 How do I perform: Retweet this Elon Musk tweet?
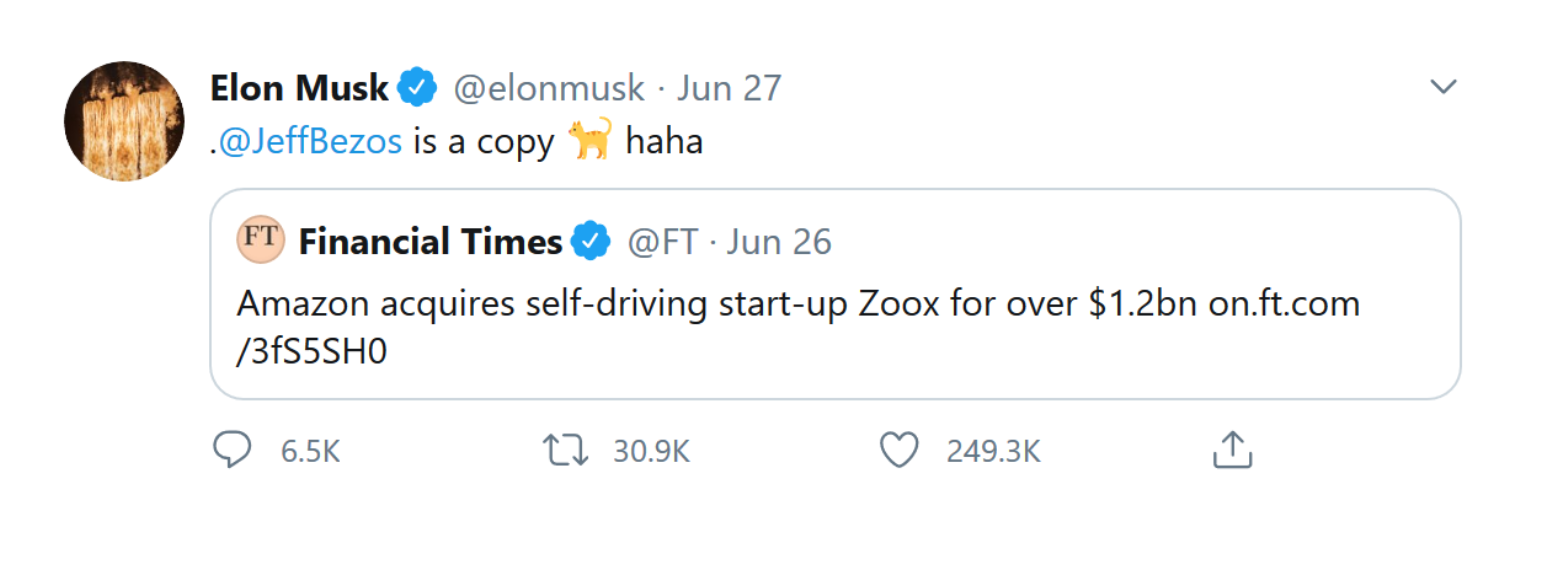563,451
